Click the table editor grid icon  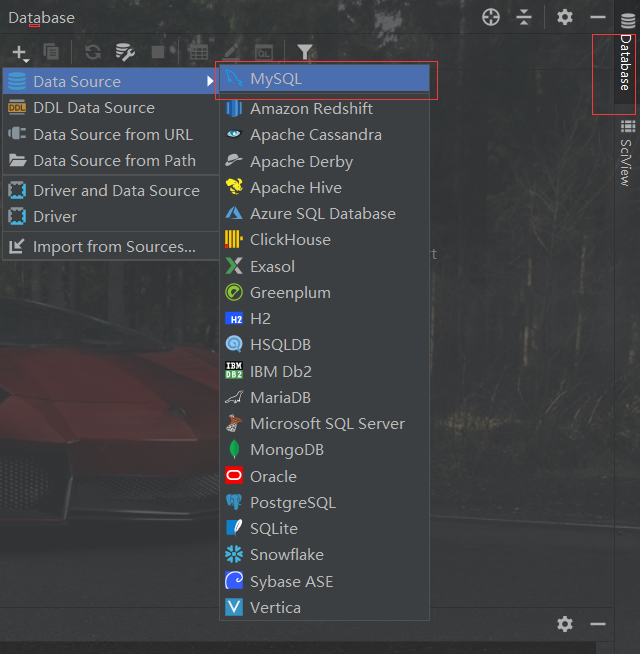click(199, 52)
